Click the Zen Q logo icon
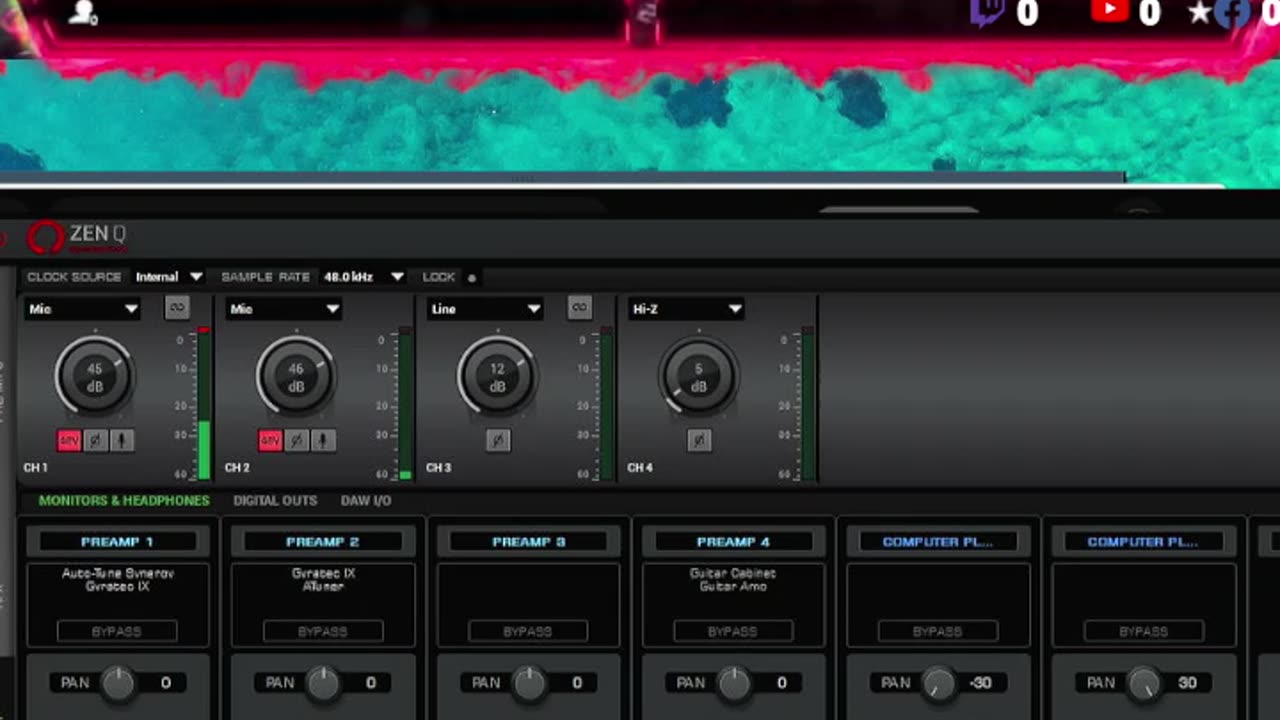 [x=45, y=238]
